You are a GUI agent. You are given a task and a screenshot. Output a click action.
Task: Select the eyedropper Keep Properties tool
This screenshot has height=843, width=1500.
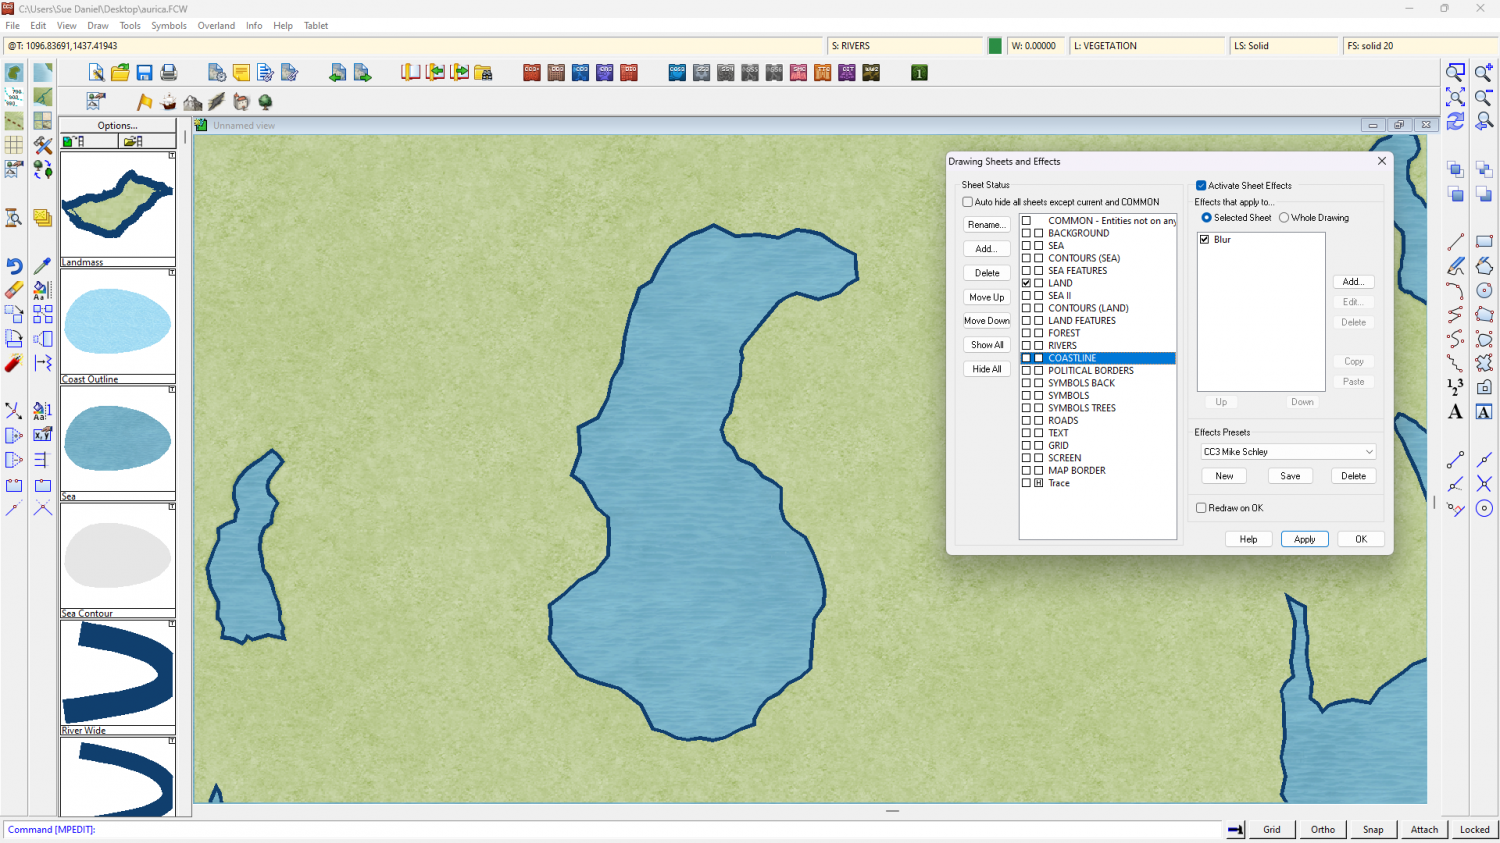click(x=42, y=266)
